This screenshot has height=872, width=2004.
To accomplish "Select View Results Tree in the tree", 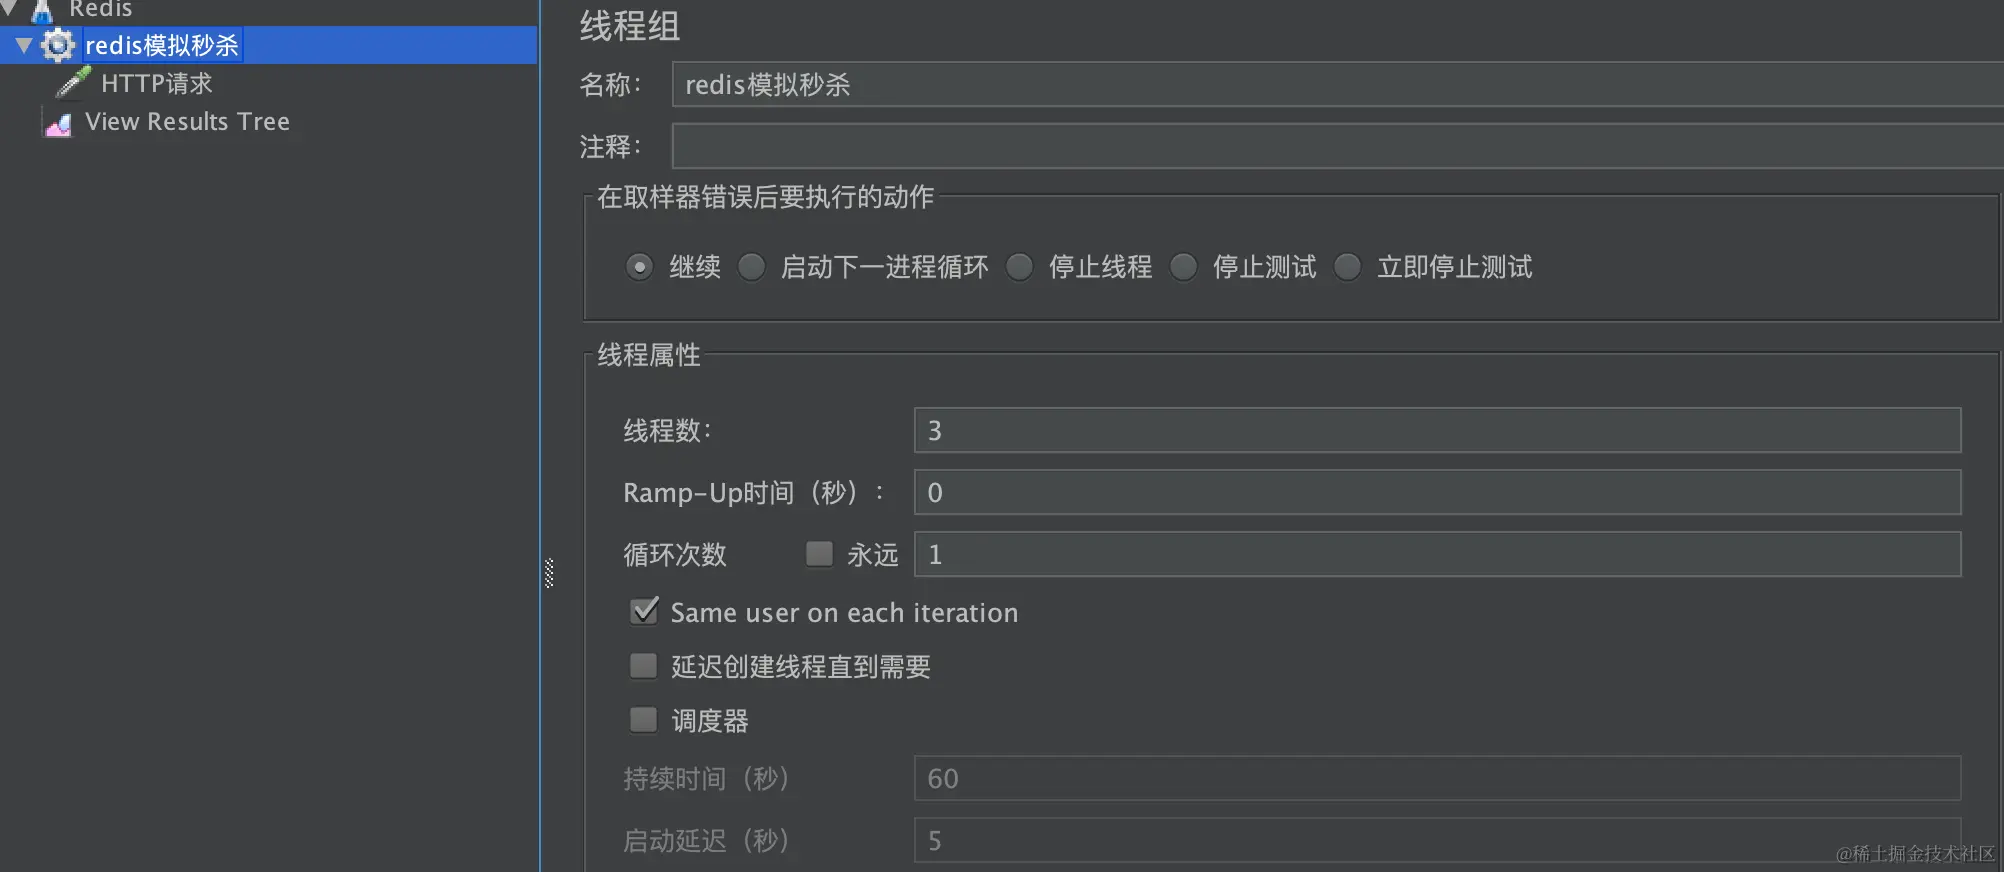I will pyautogui.click(x=187, y=122).
